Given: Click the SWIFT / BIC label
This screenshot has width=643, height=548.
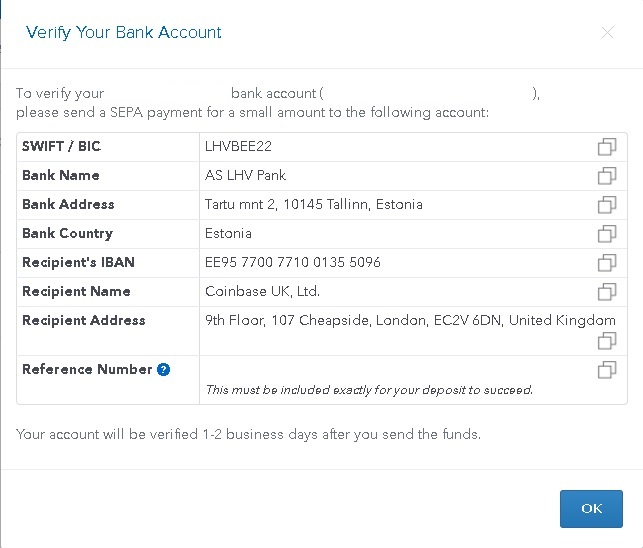Looking at the screenshot, I should (x=62, y=146).
